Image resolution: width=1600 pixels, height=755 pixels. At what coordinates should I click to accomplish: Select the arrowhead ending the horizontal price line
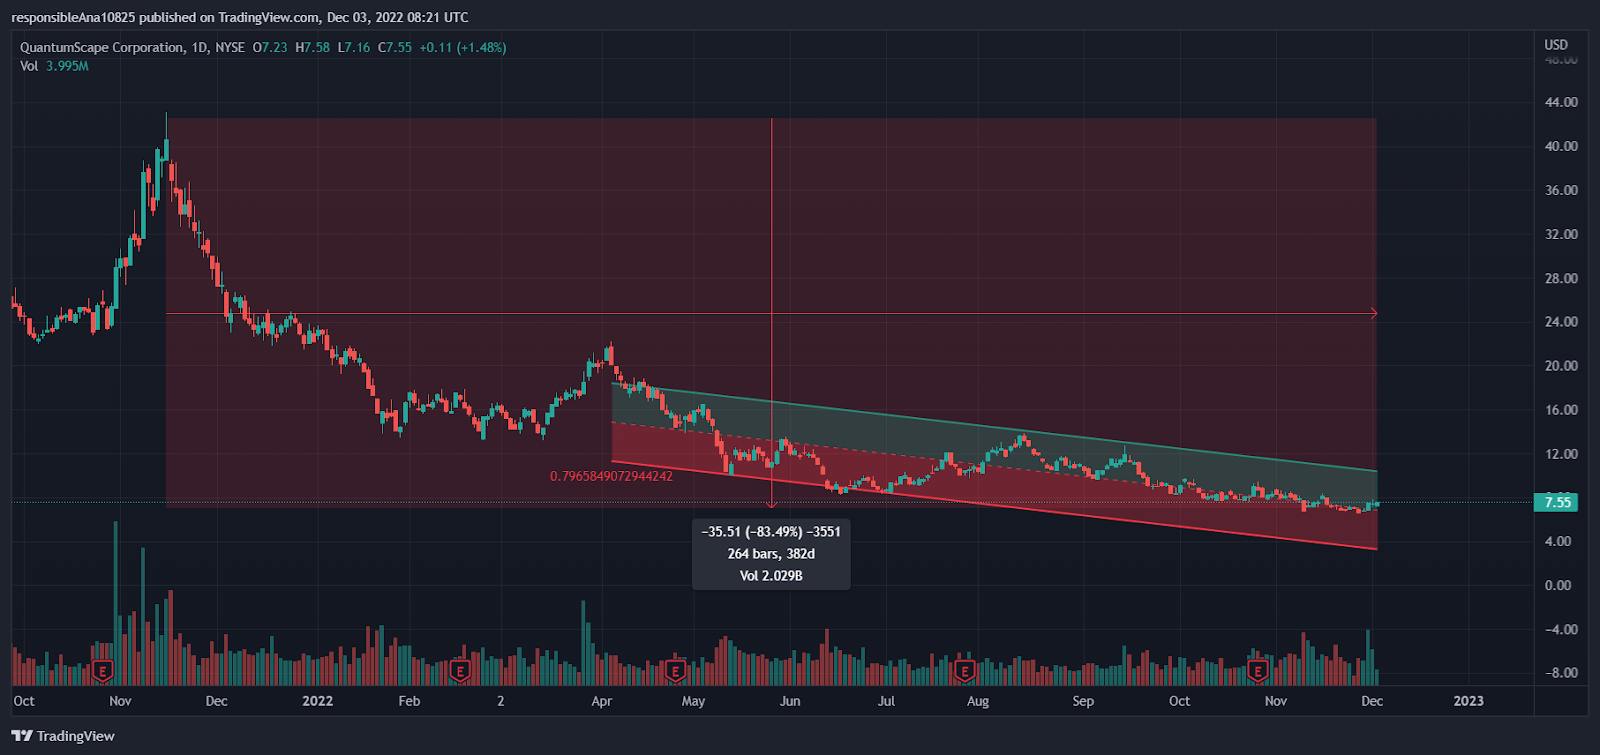pos(1373,314)
